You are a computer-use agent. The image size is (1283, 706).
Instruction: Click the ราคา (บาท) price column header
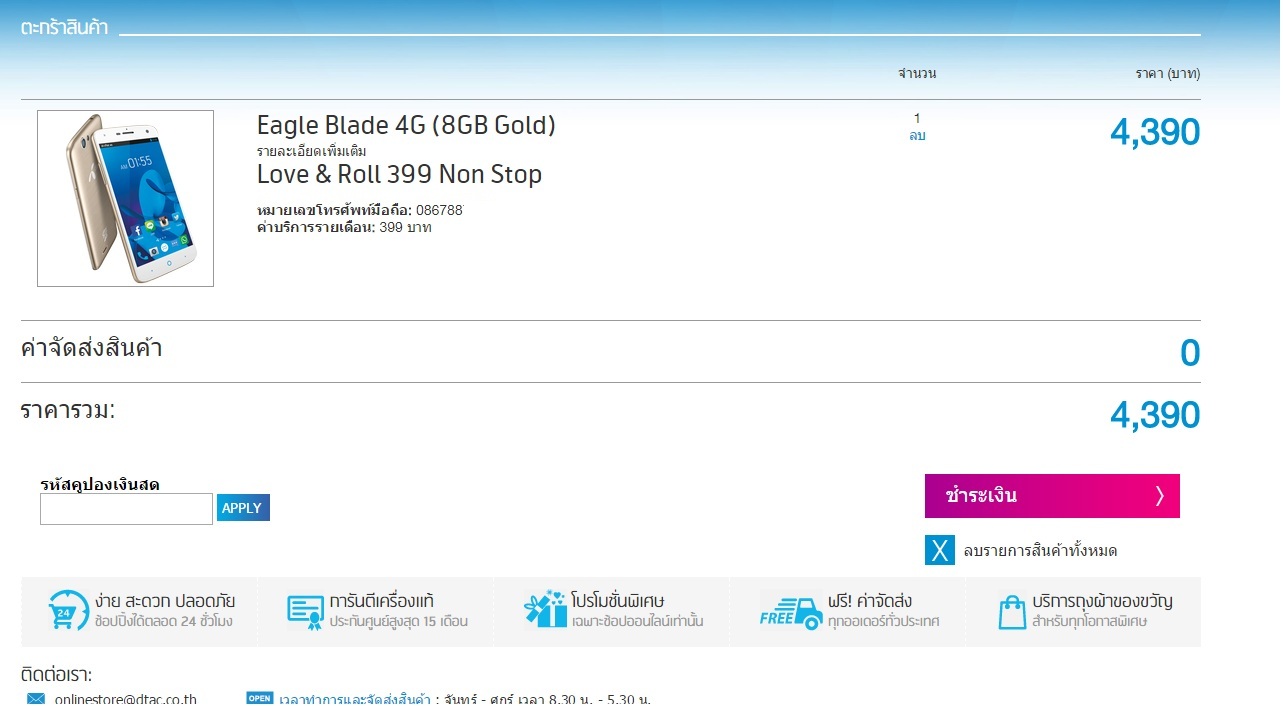pos(1168,74)
